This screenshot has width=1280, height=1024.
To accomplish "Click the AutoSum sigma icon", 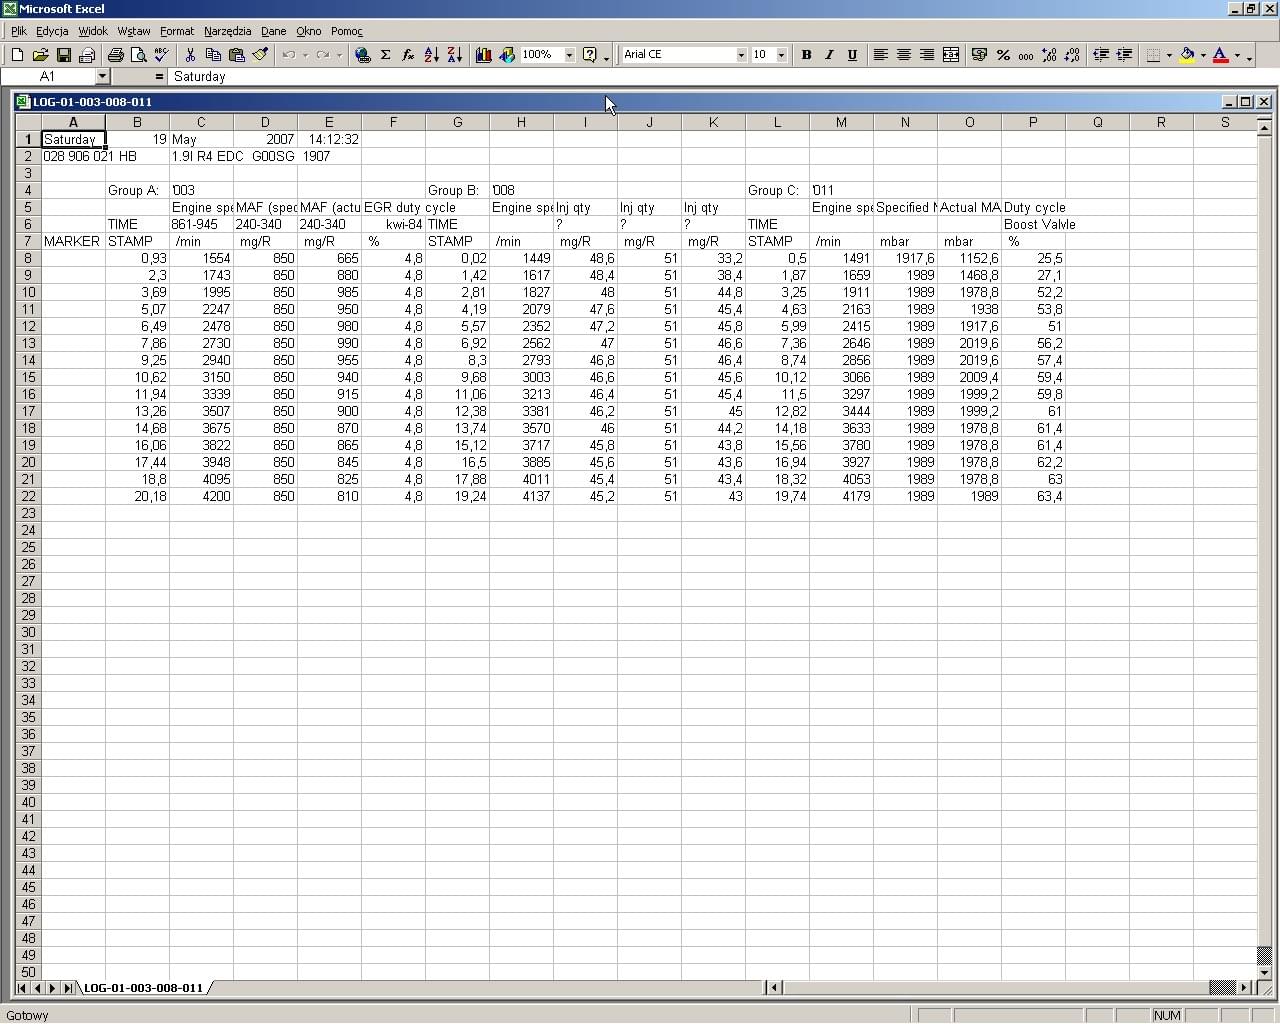I will click(385, 55).
